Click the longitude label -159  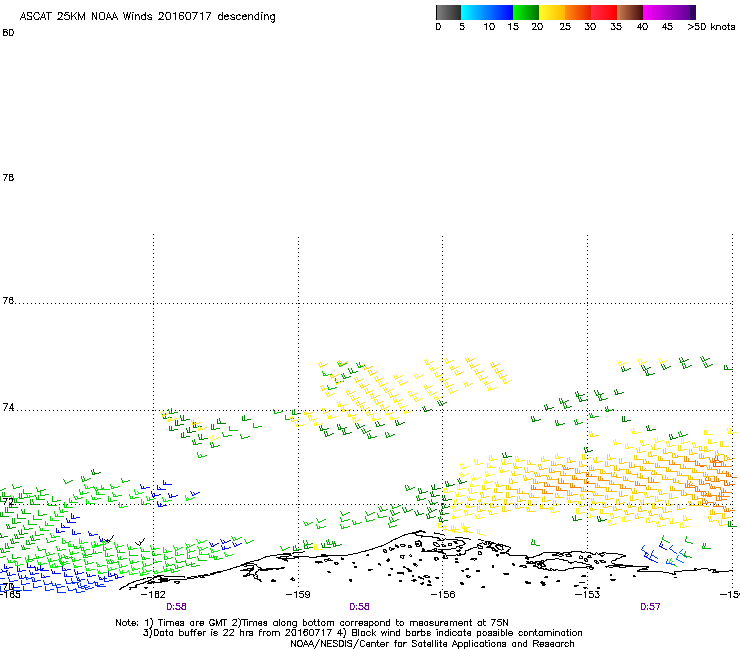[298, 595]
